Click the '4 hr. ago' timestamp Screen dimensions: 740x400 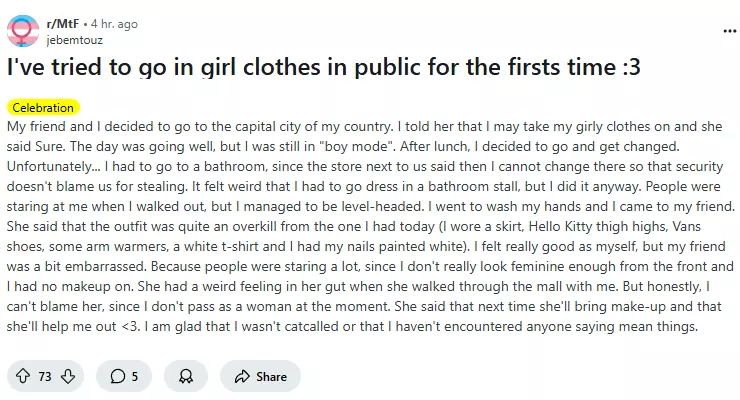(x=113, y=23)
